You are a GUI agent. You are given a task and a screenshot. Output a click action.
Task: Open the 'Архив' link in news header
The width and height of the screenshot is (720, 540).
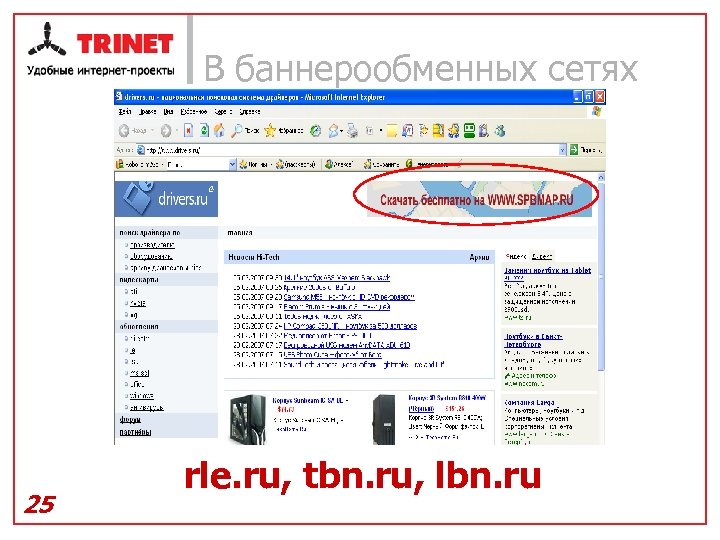(479, 257)
